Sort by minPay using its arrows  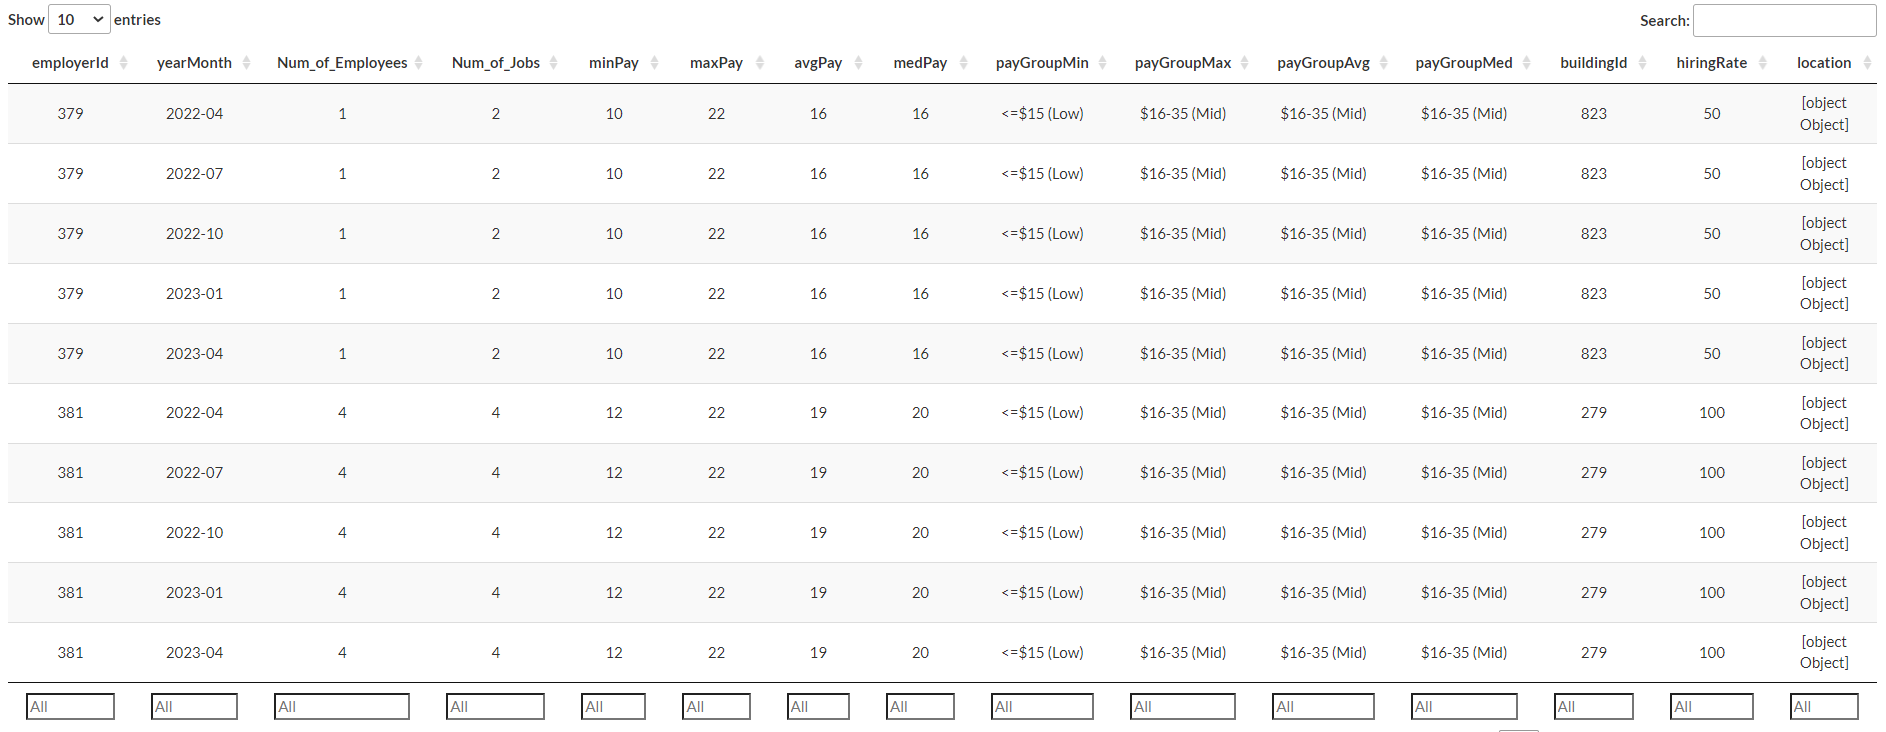(654, 63)
